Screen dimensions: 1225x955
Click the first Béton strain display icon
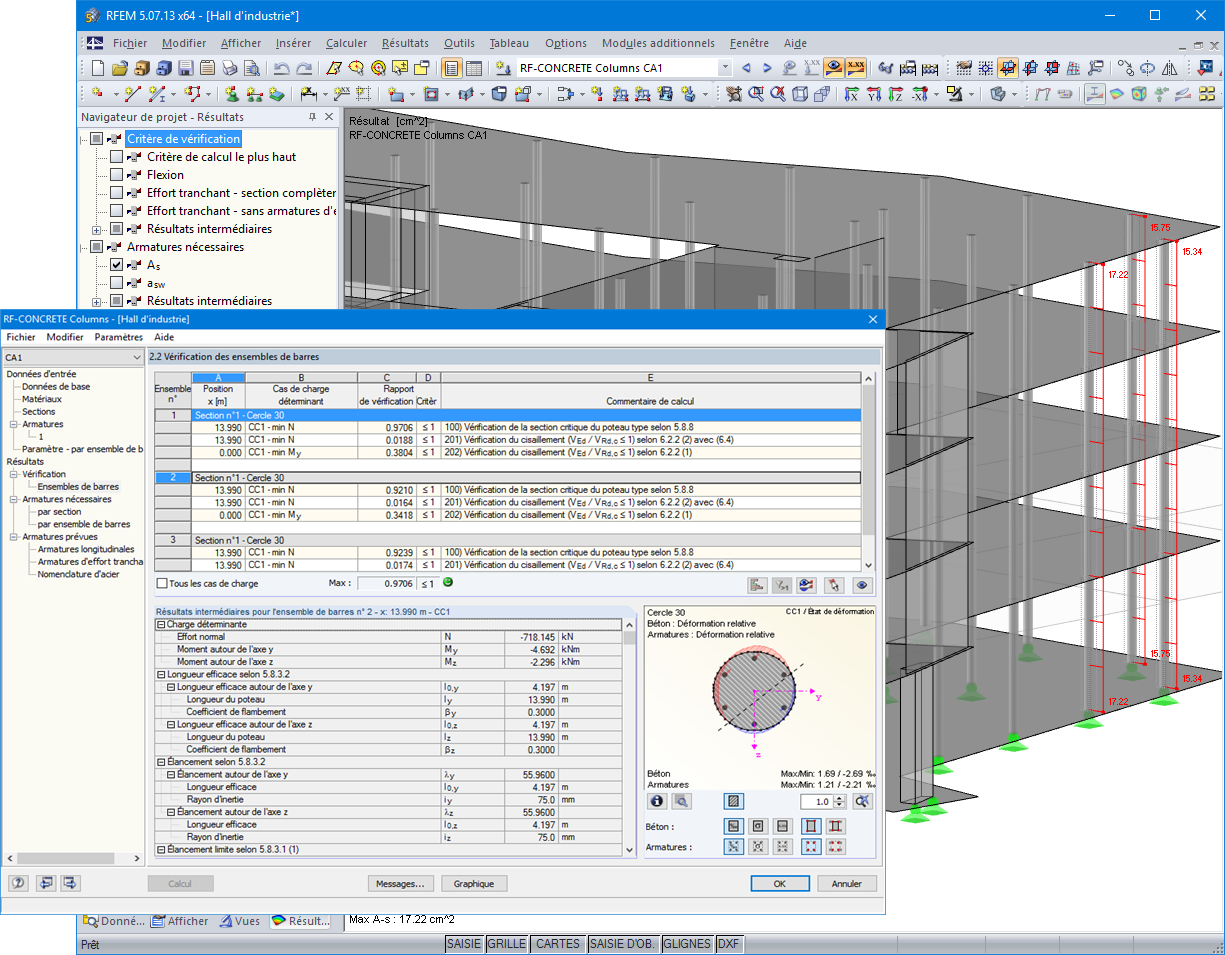coord(734,826)
